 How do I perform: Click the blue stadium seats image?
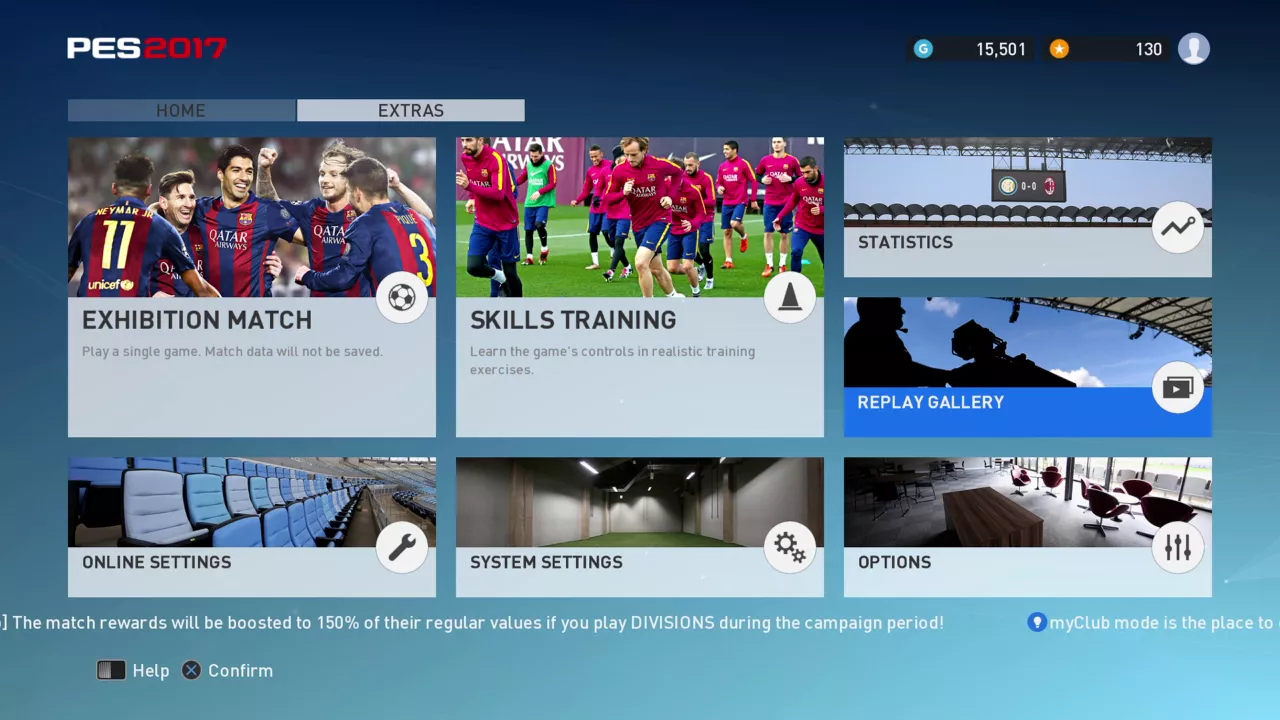(x=252, y=502)
